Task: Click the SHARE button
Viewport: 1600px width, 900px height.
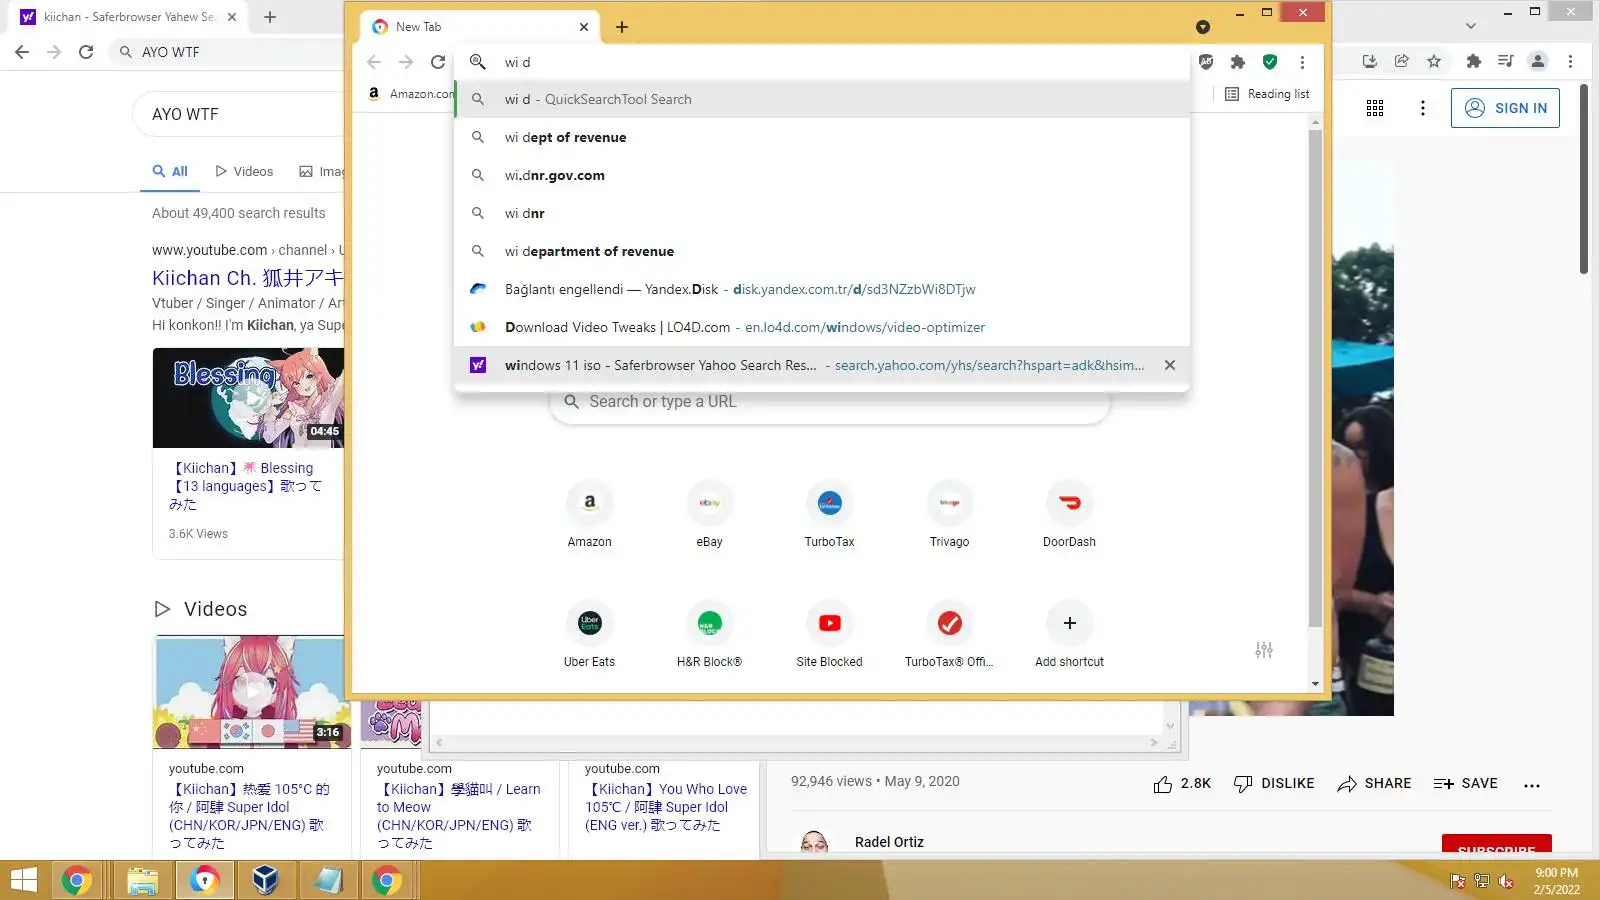Action: pos(1374,784)
